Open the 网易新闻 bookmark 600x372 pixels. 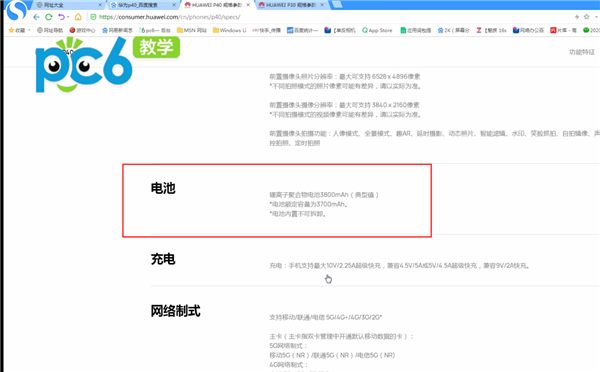click(117, 30)
